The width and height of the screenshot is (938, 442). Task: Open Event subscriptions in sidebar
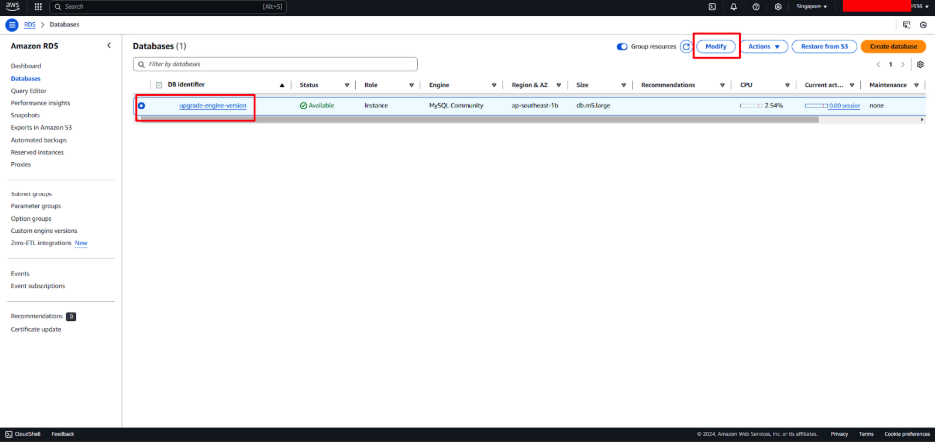point(38,286)
